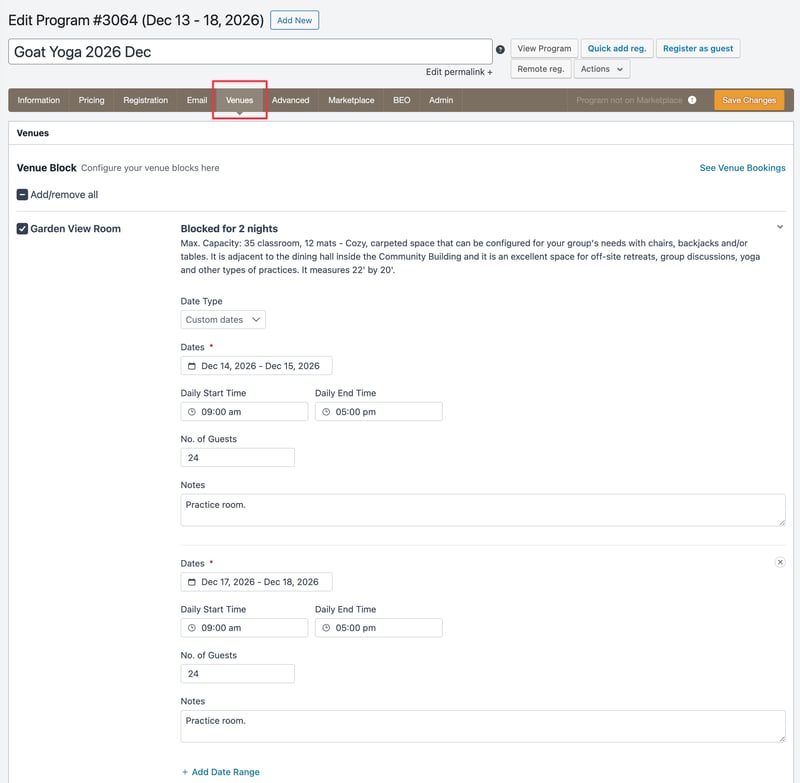Open the Admin tab
Screen dimensions: 800x783
[x=441, y=100]
